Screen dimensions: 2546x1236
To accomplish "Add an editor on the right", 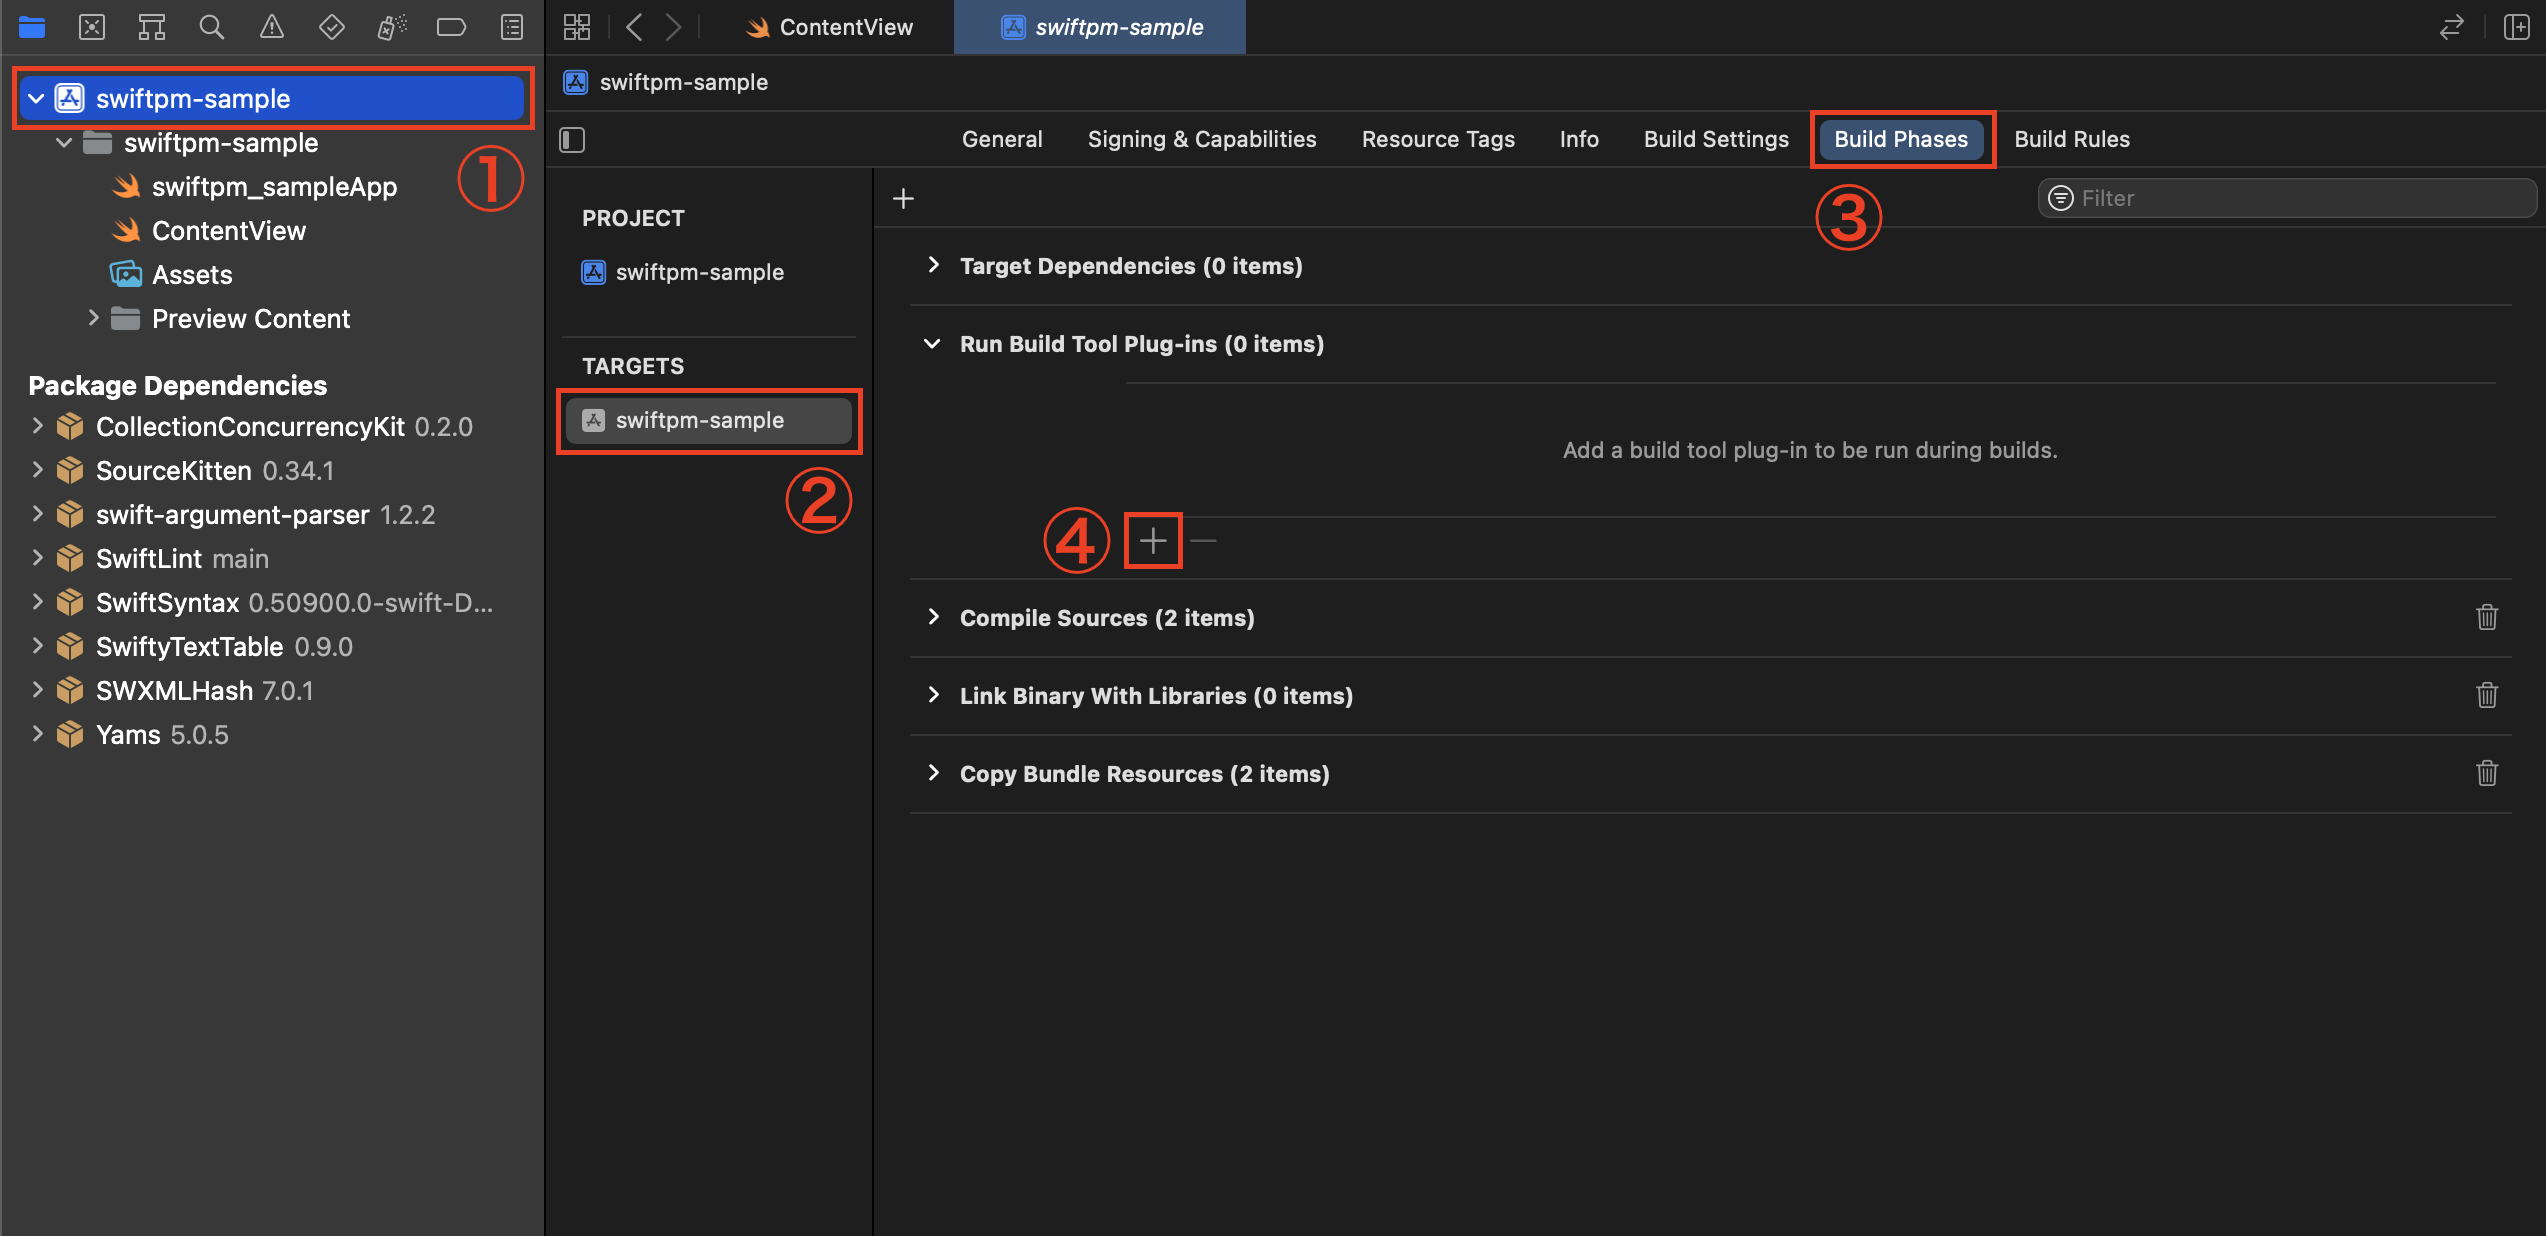I will pos(2516,27).
